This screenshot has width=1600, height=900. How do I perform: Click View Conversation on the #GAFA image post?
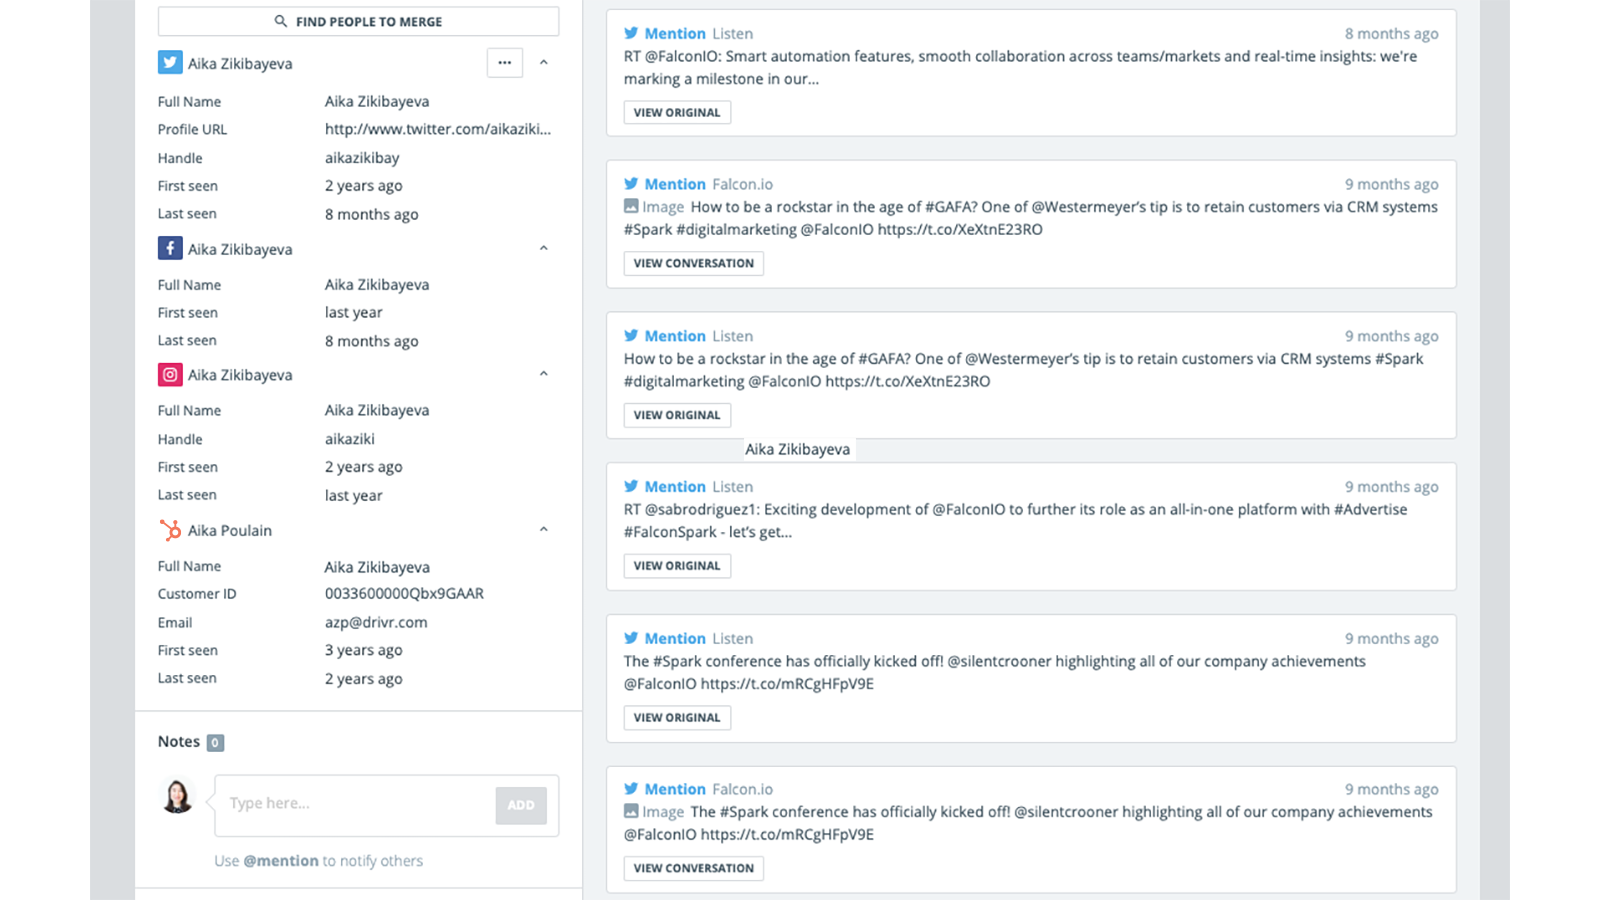(693, 263)
